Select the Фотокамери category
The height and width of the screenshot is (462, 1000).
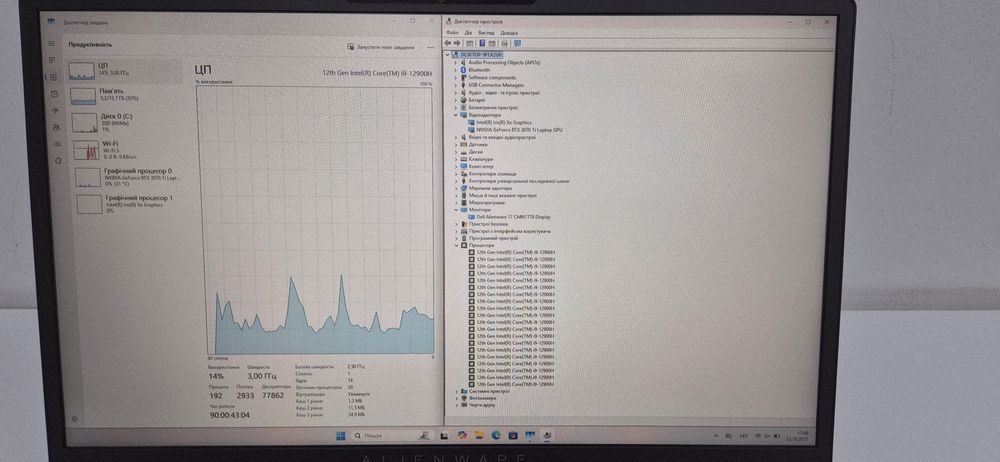pos(480,398)
